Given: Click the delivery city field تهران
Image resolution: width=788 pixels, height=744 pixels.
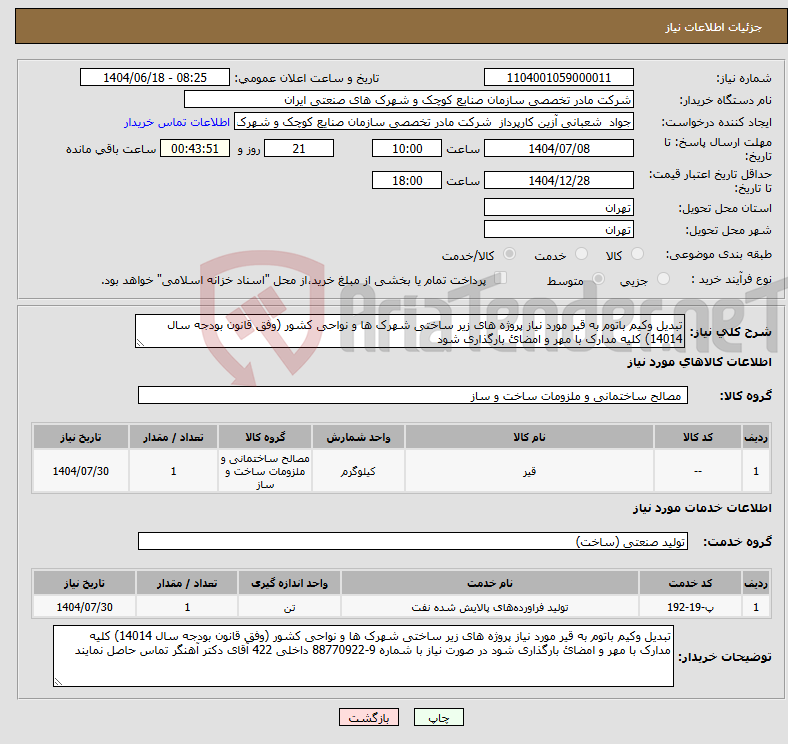Looking at the screenshot, I should pos(558,230).
